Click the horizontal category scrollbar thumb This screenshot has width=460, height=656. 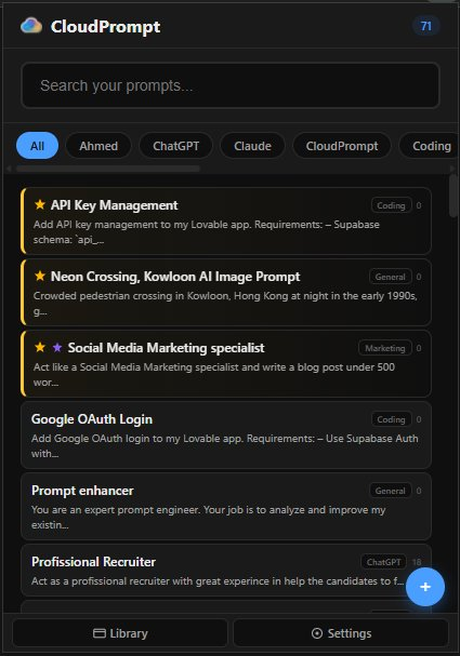pos(108,169)
